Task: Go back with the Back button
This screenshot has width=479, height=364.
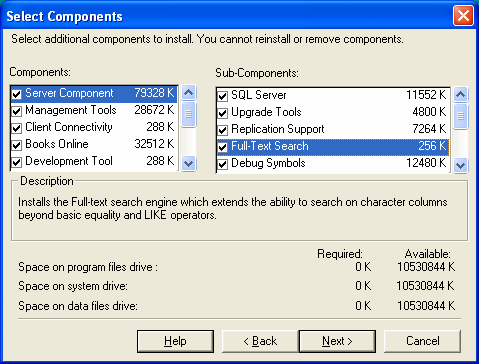Action: [x=260, y=341]
